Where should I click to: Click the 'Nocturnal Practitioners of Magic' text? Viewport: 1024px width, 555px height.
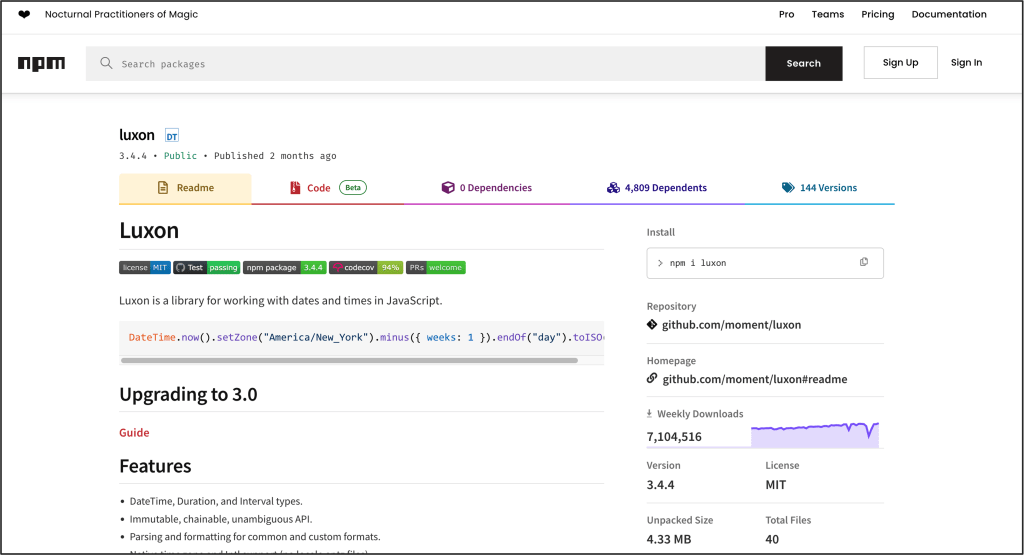coord(121,14)
